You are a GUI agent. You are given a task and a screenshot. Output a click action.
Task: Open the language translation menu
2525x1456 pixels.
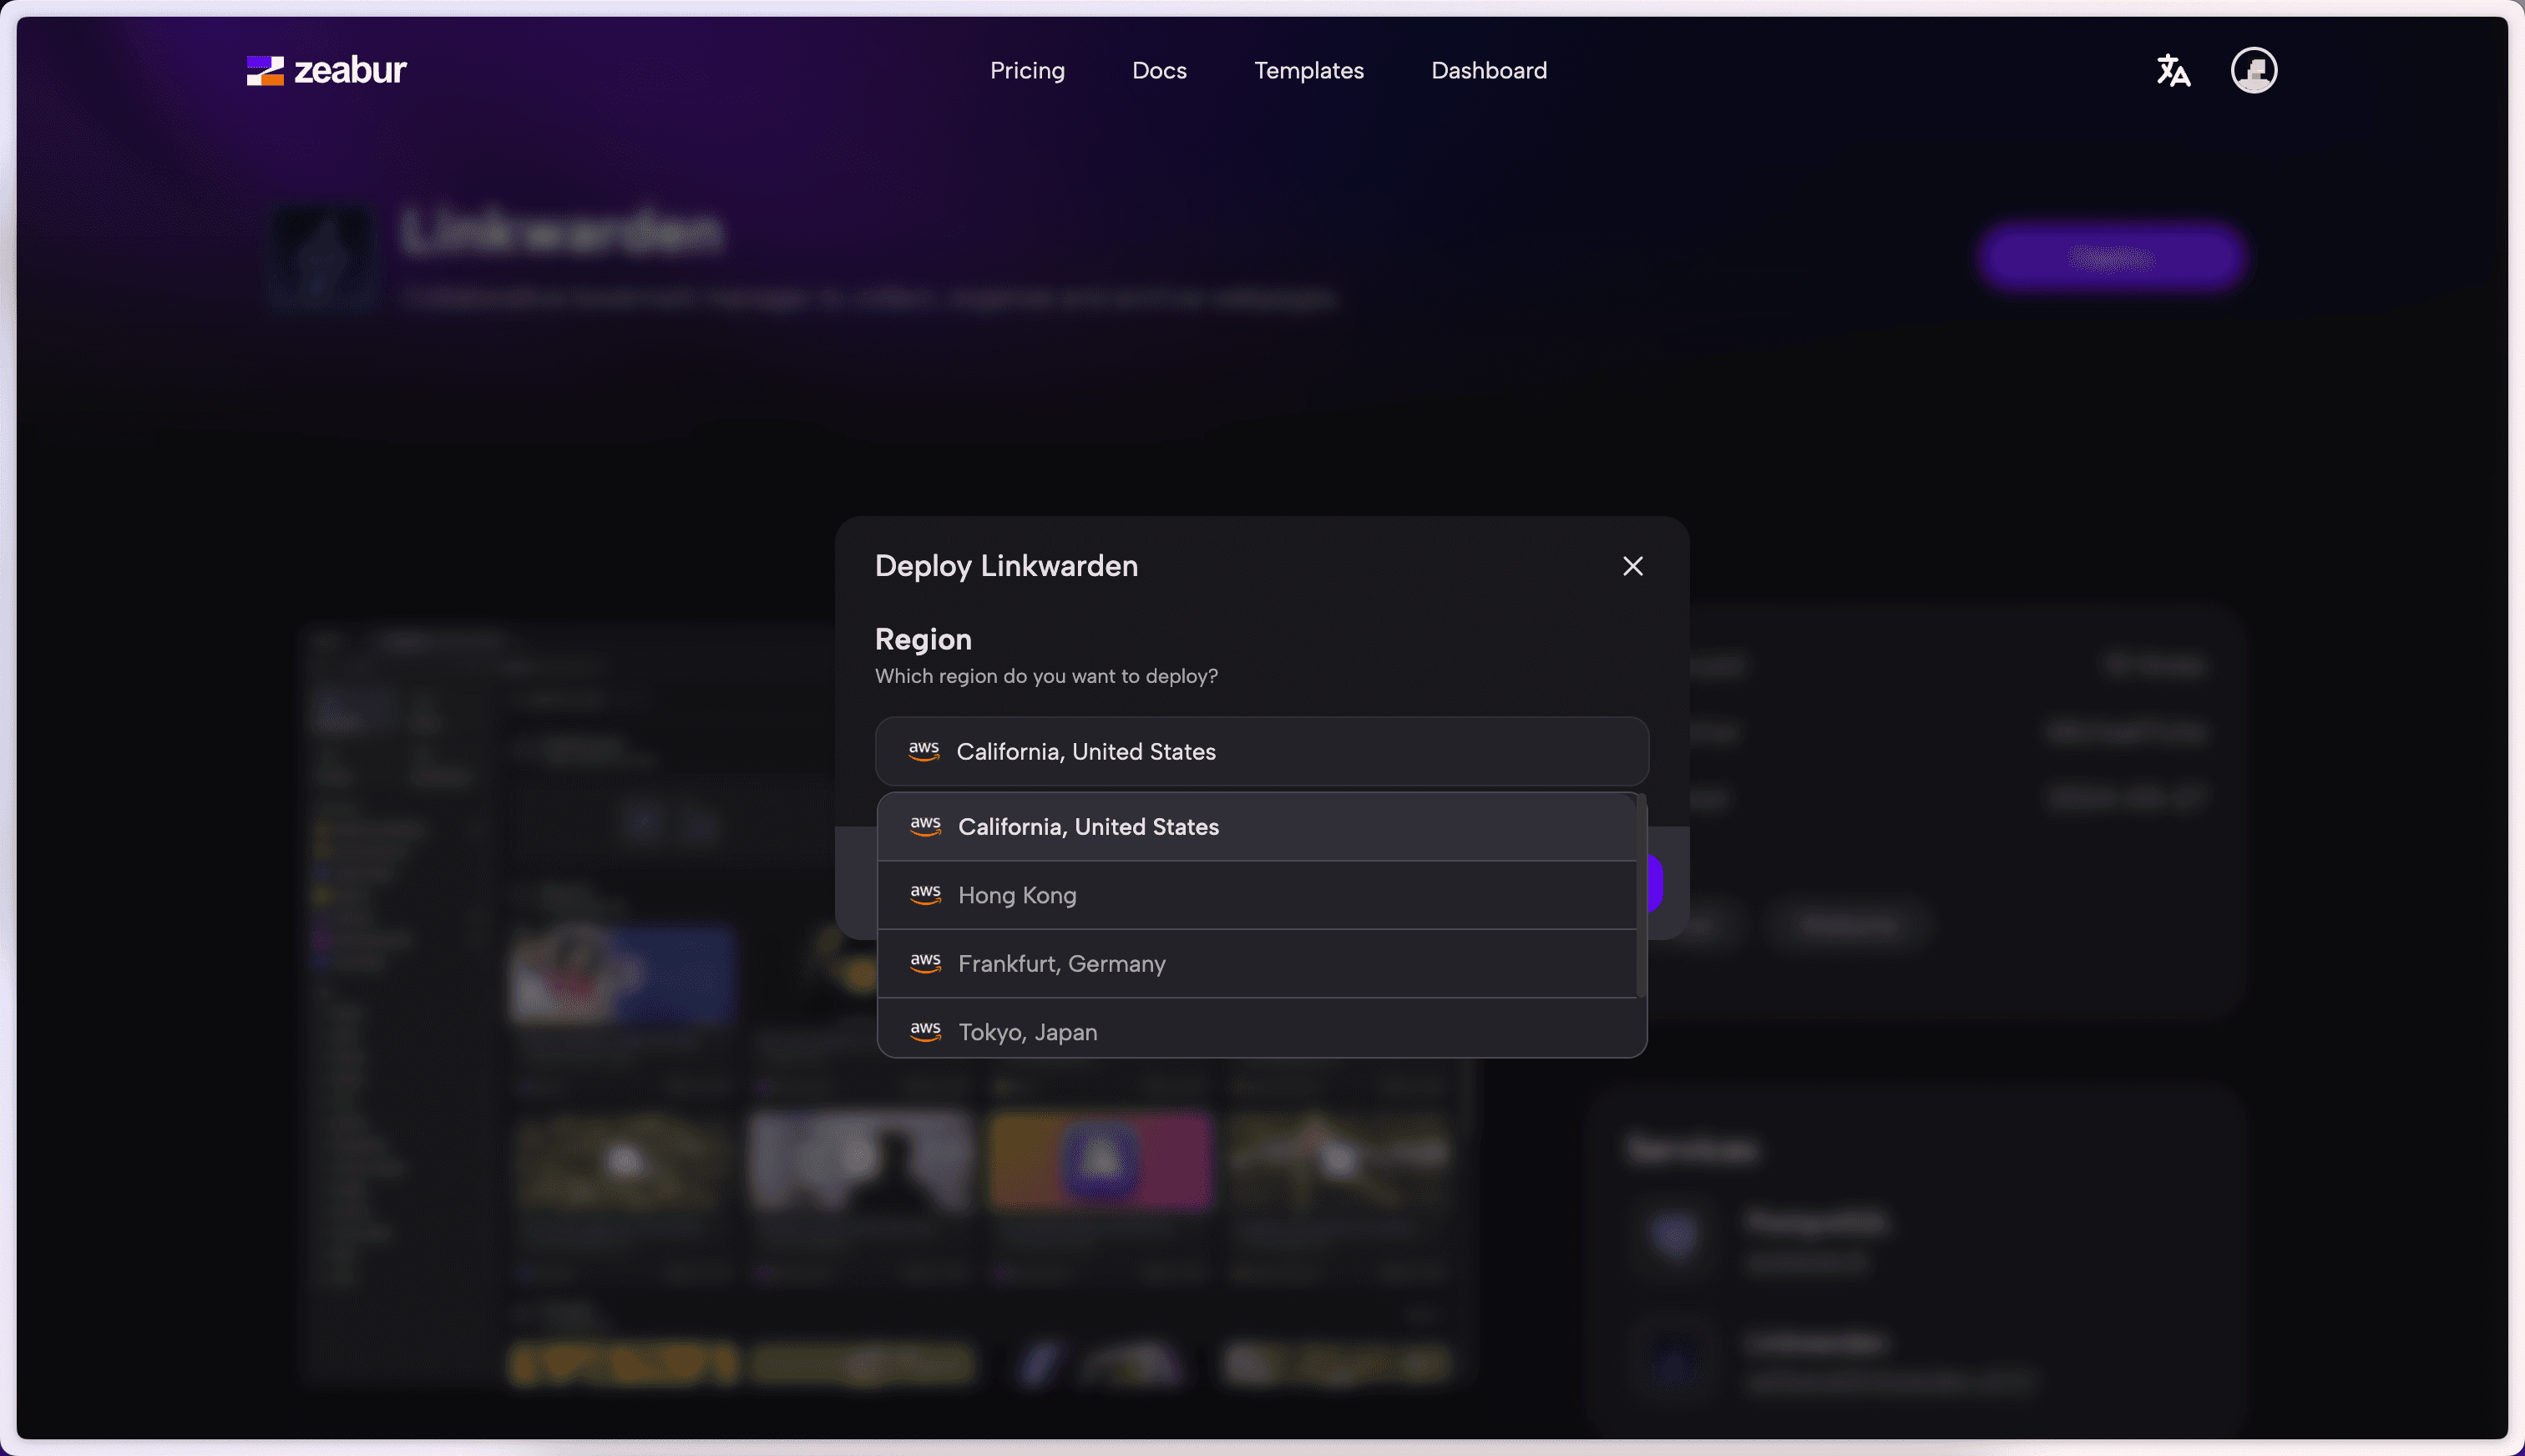click(x=2173, y=70)
